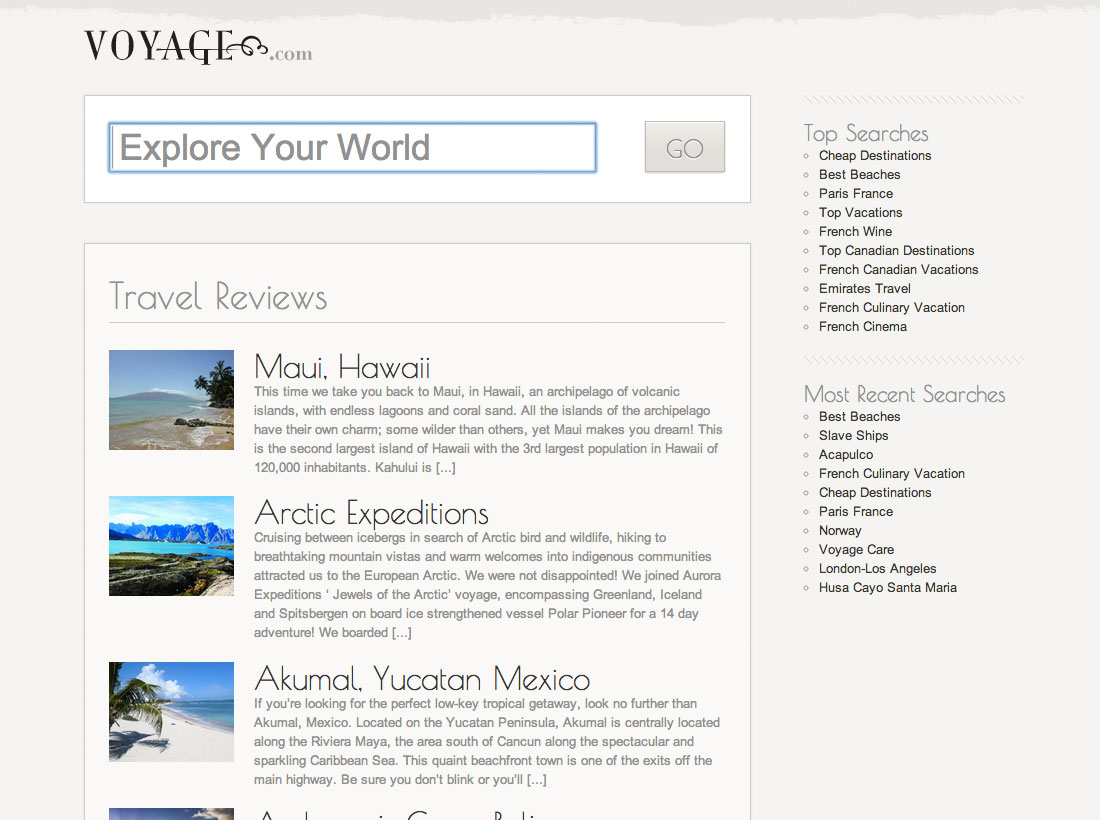Image resolution: width=1100 pixels, height=820 pixels.
Task: Open Acapulco in Most Recent Searches
Action: coord(846,455)
